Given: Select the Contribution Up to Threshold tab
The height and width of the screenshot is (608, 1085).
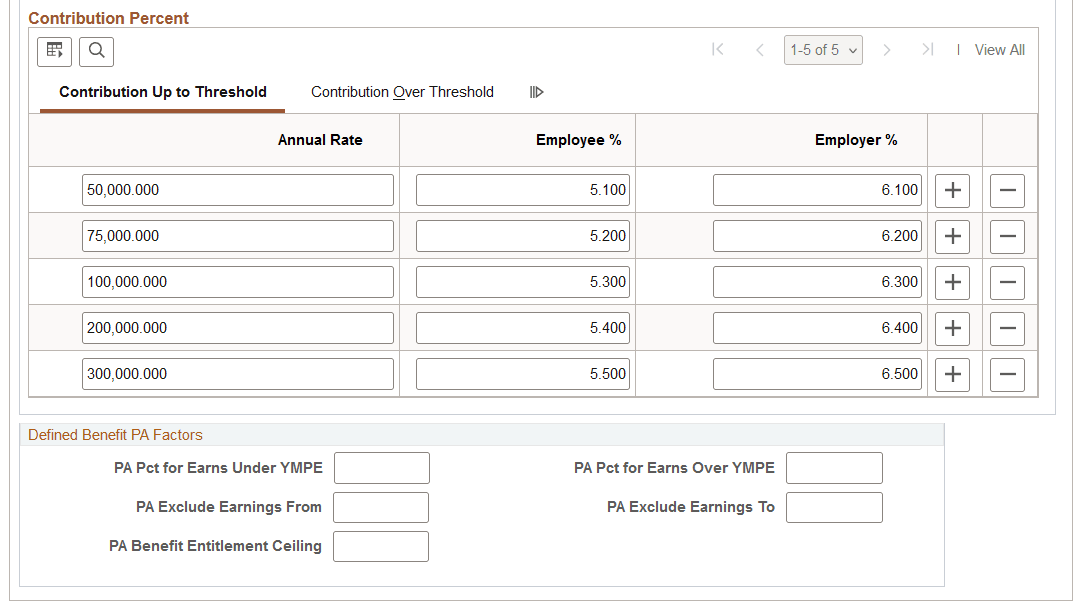Looking at the screenshot, I should click(162, 91).
